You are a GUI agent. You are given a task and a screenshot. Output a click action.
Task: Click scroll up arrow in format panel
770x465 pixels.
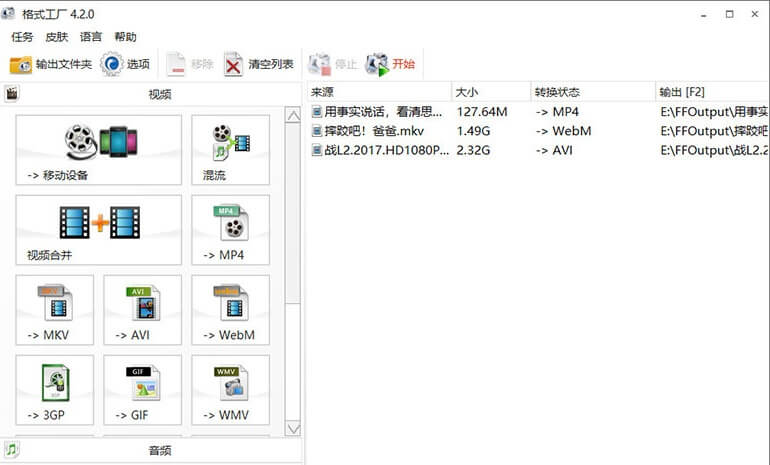click(293, 115)
